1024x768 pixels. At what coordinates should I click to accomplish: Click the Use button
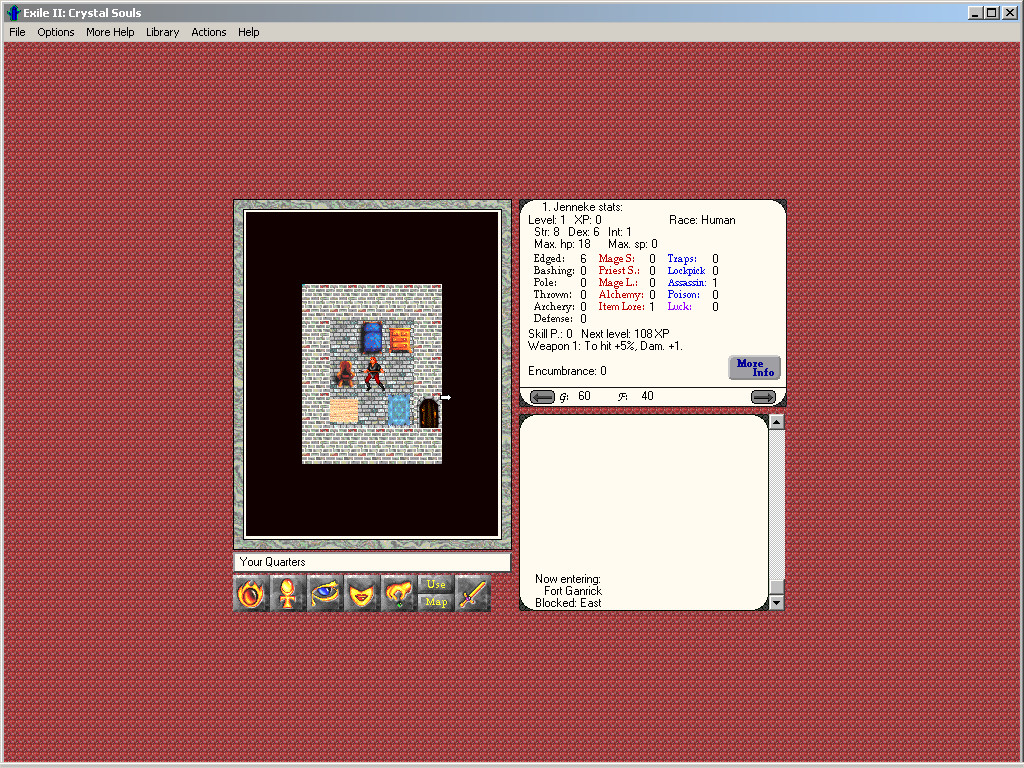436,584
